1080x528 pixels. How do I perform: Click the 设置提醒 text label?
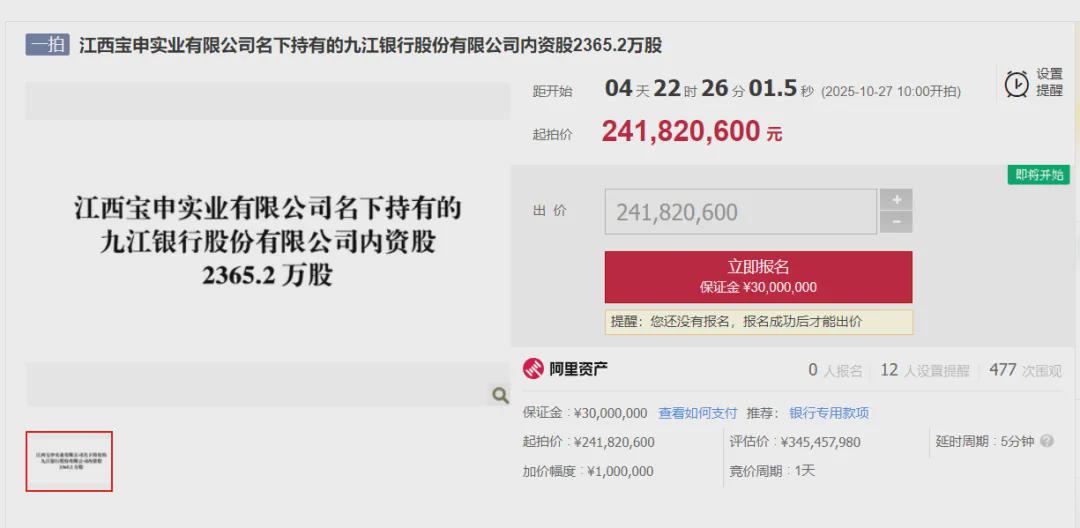point(1049,82)
